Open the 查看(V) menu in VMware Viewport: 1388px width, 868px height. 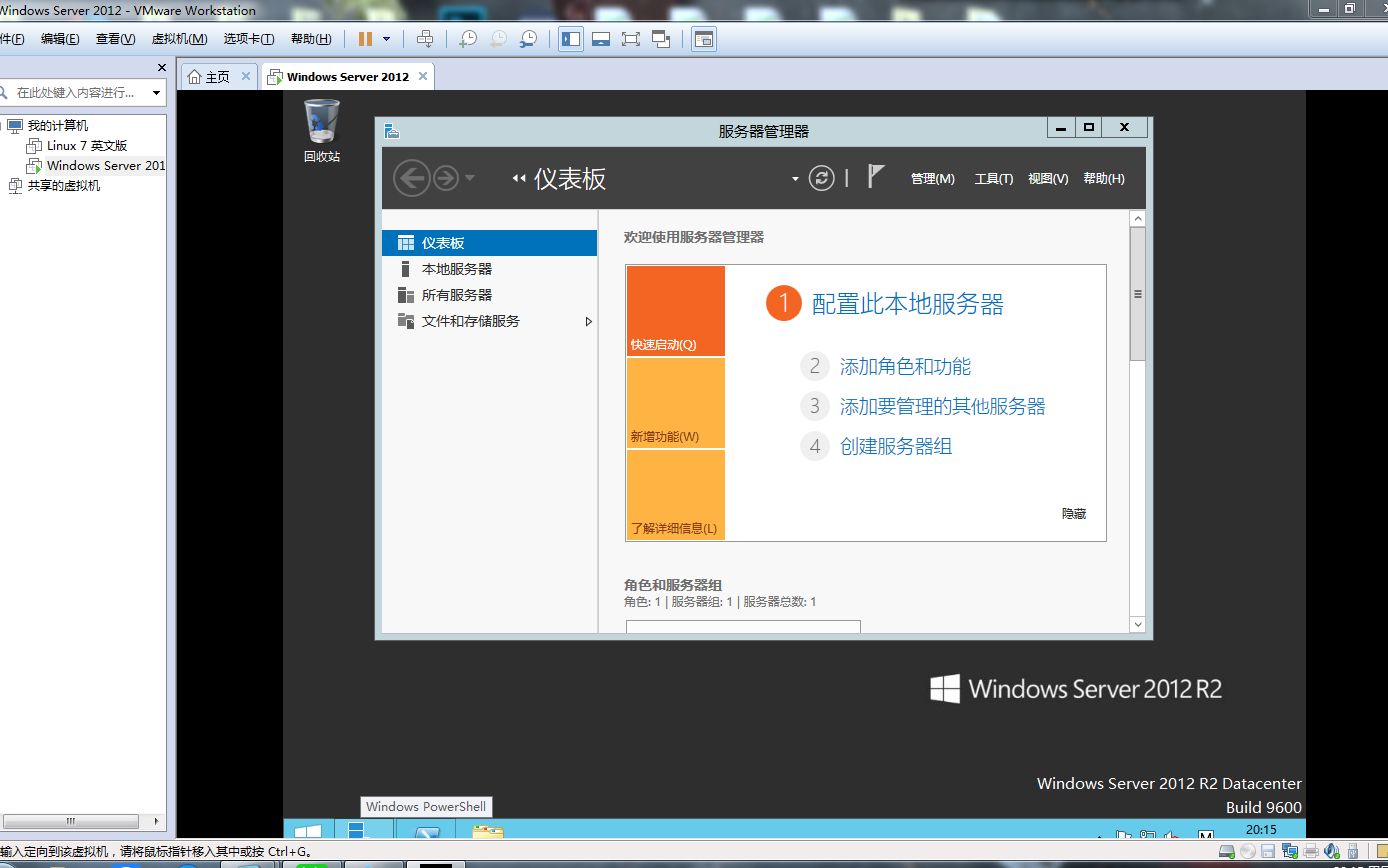(115, 39)
